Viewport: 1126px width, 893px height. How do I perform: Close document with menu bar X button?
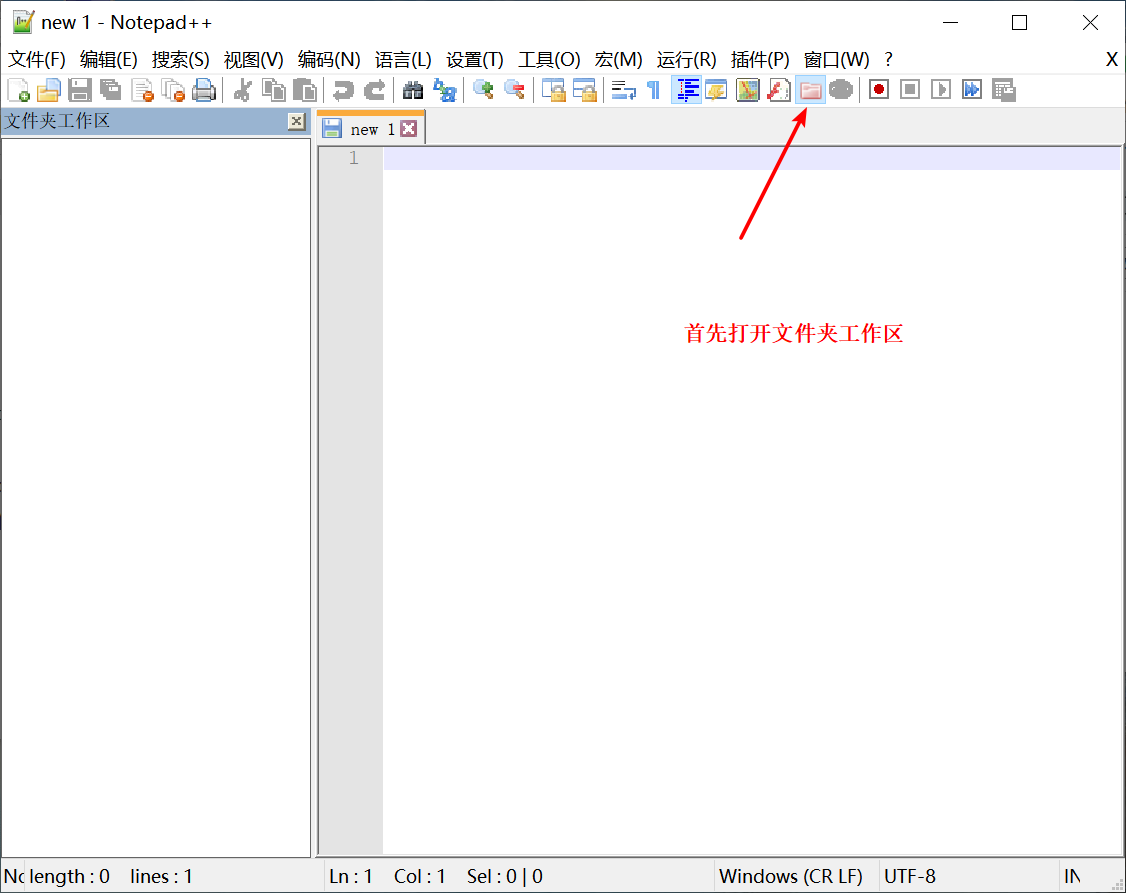(1111, 60)
